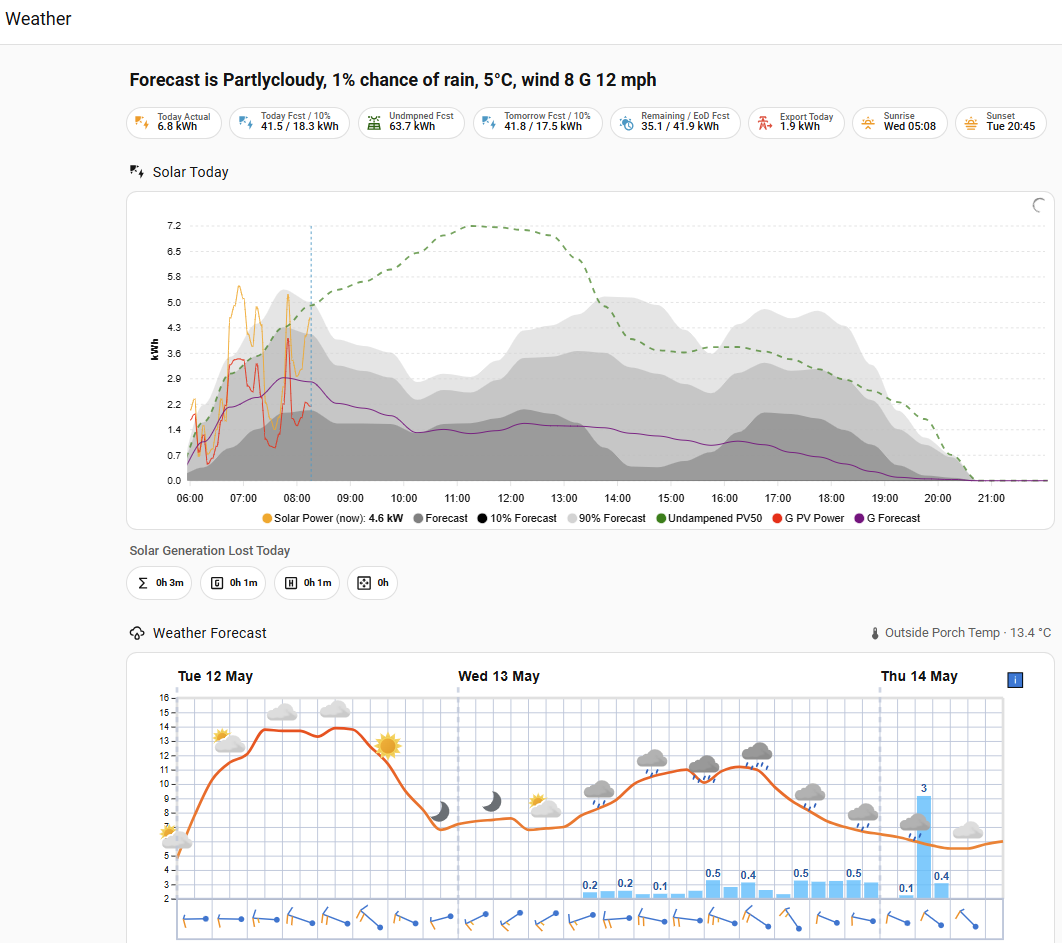Click the Thu 14 May day label

(919, 676)
